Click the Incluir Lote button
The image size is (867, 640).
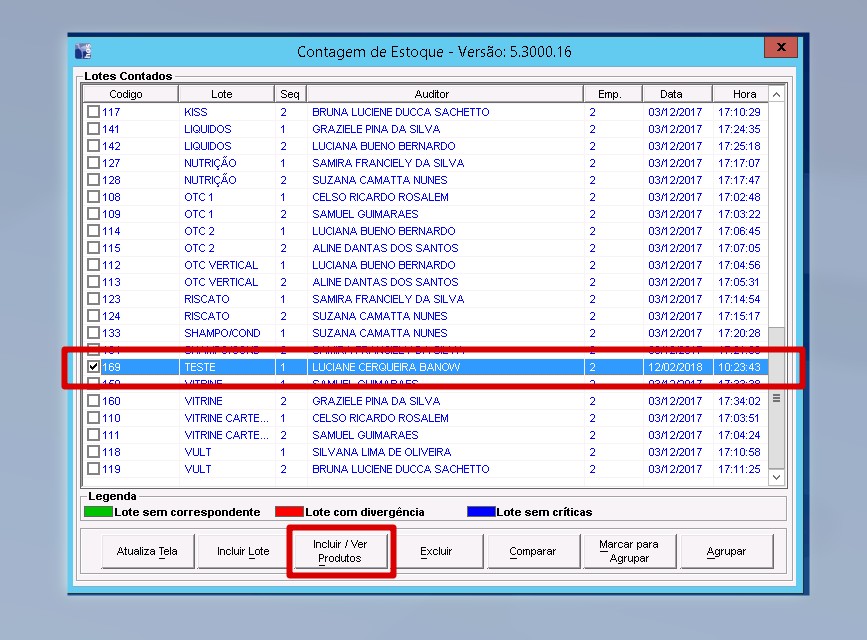click(243, 551)
